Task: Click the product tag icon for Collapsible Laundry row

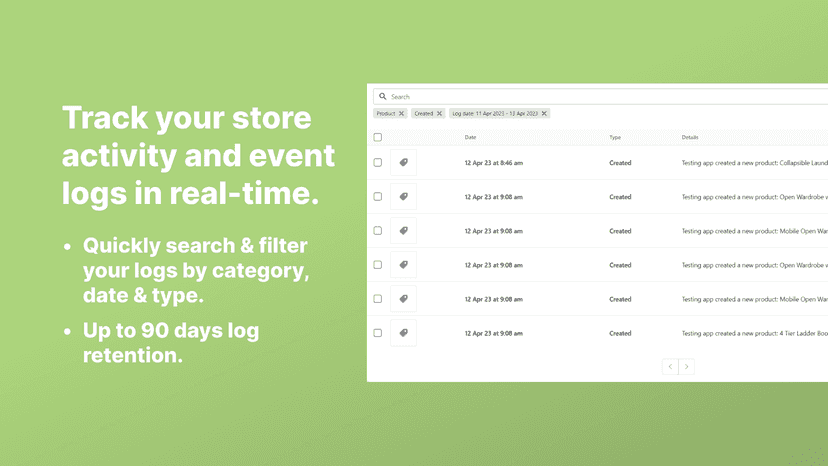Action: tap(403, 163)
